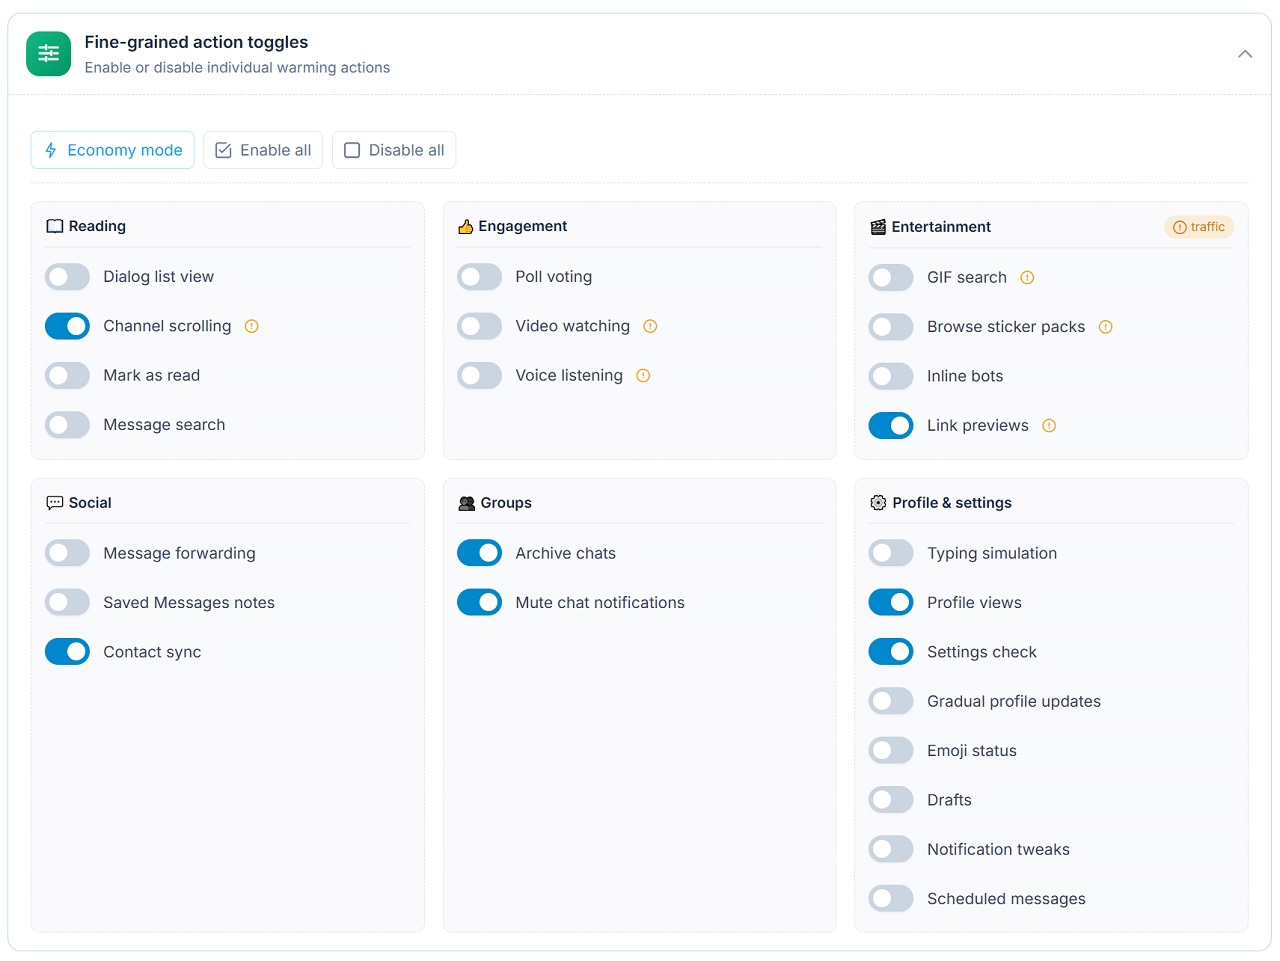Turn off Channel scrolling toggle

tap(67, 326)
